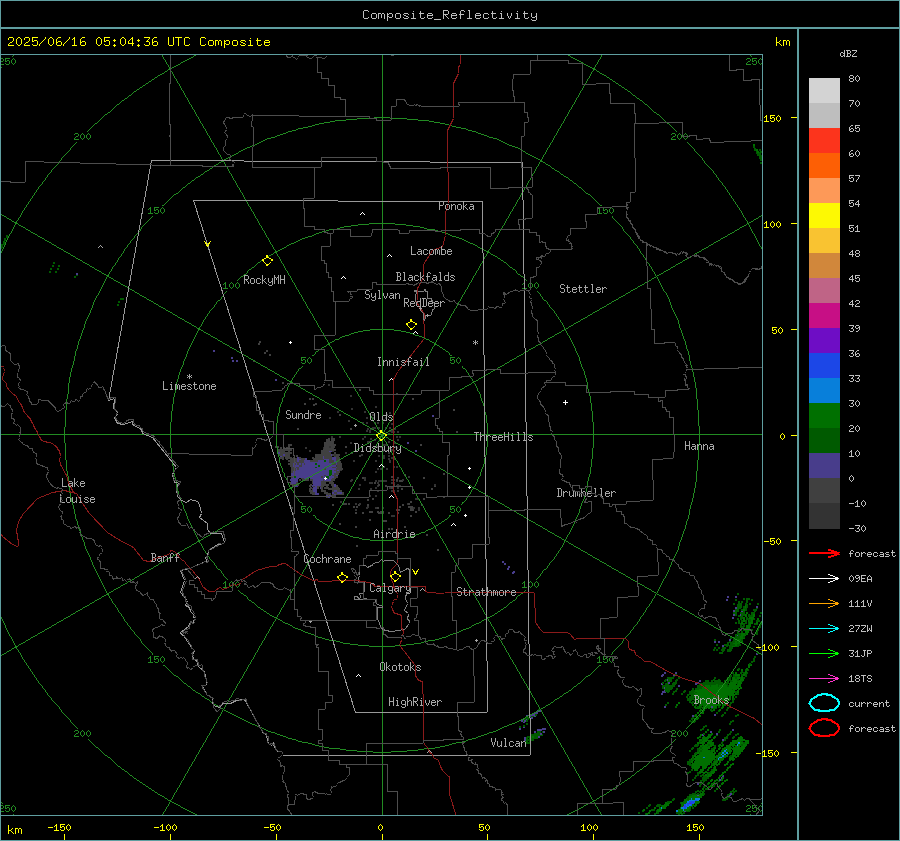Click the Hanna map label
Screen dimensions: 900x841
[699, 446]
